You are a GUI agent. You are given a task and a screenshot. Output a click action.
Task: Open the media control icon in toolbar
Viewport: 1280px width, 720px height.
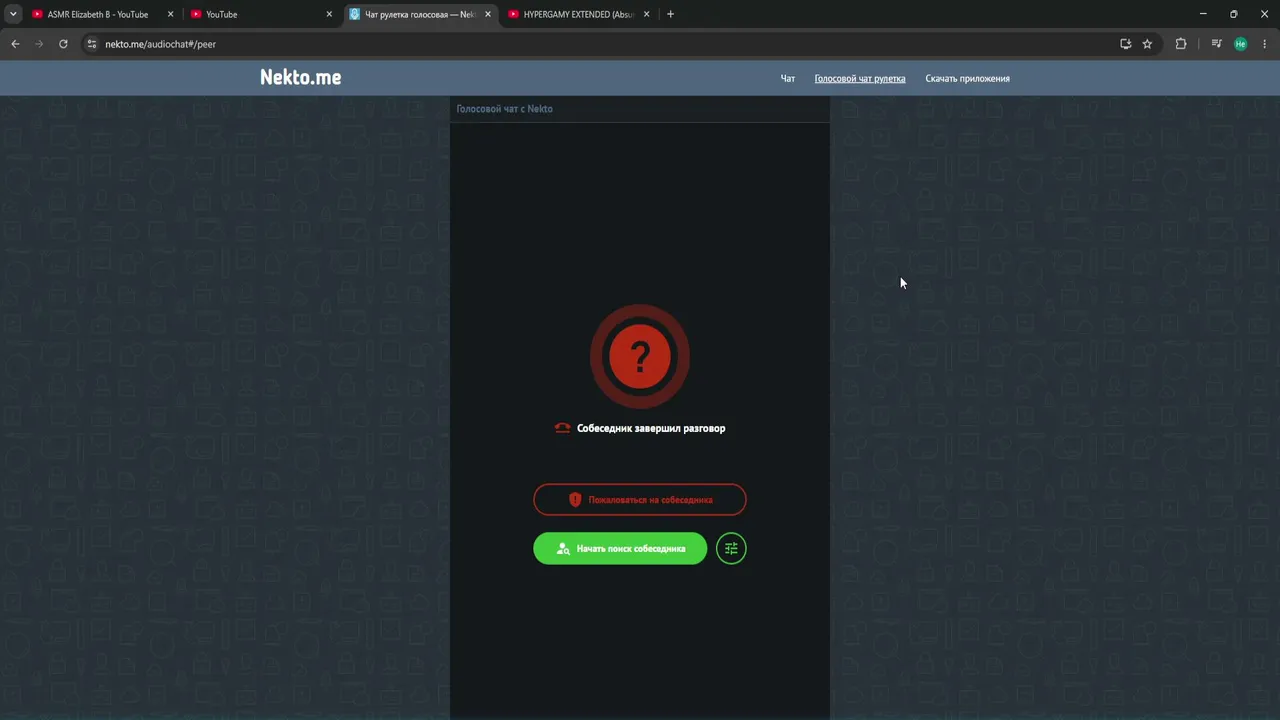click(x=1216, y=44)
